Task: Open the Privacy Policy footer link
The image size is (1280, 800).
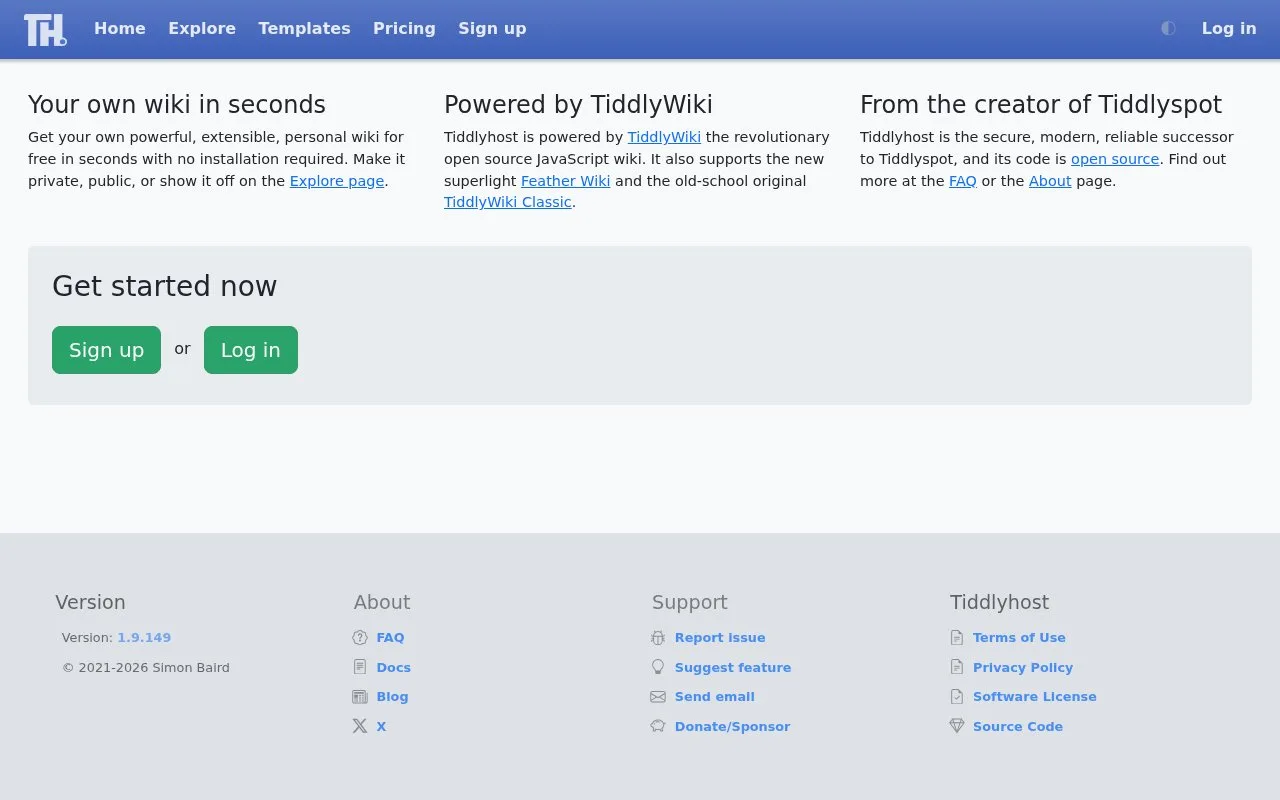Action: [x=1023, y=667]
